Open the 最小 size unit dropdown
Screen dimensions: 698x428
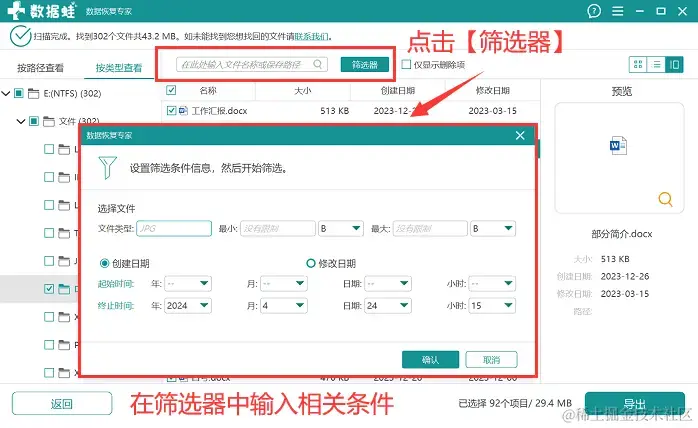(x=341, y=228)
